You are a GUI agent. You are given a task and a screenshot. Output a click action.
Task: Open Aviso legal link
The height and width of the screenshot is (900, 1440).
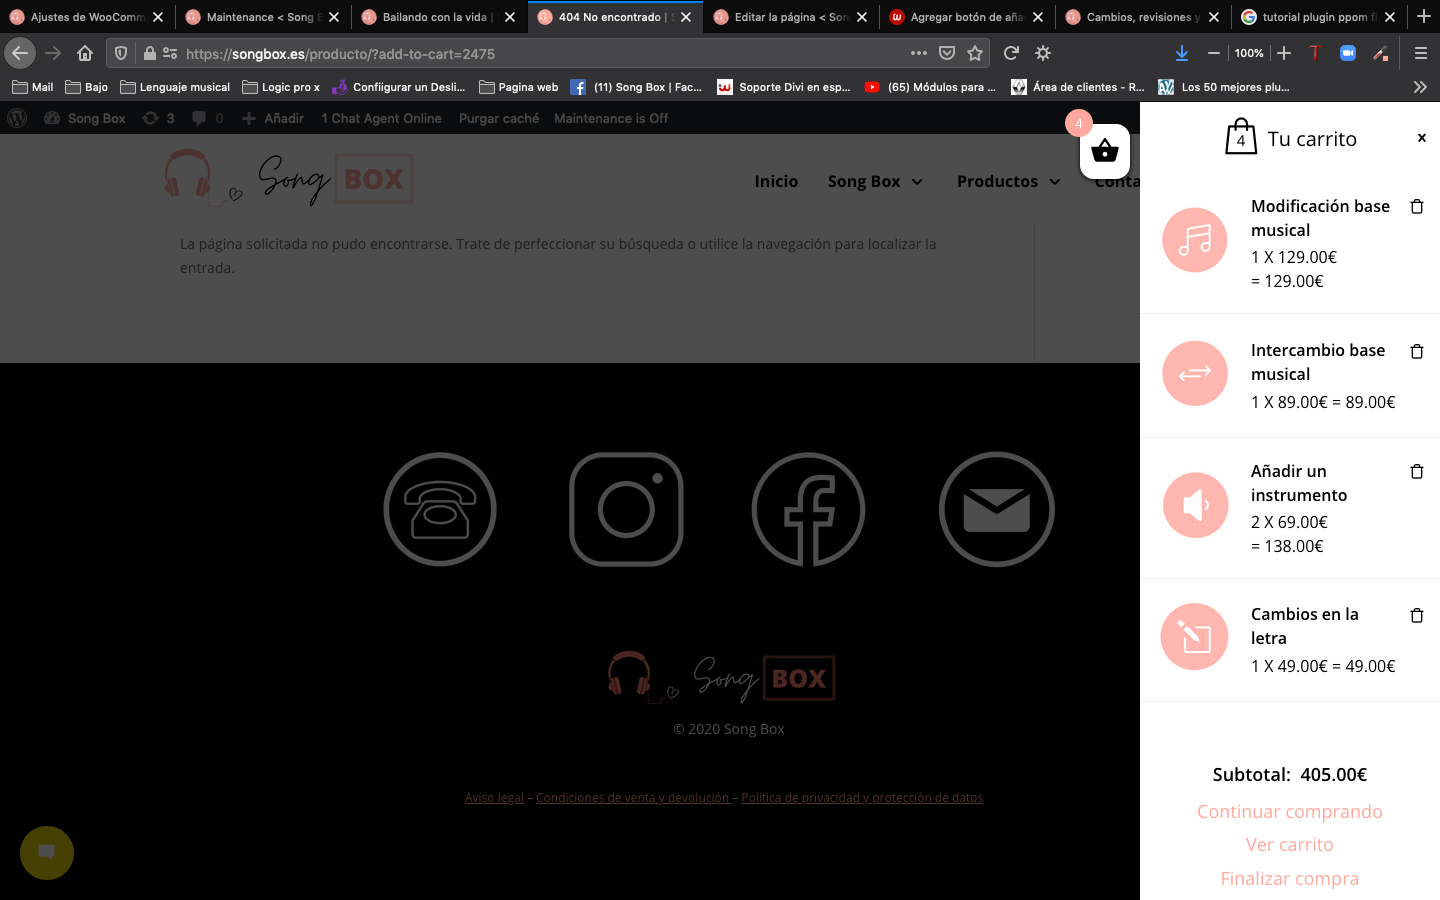pos(494,797)
